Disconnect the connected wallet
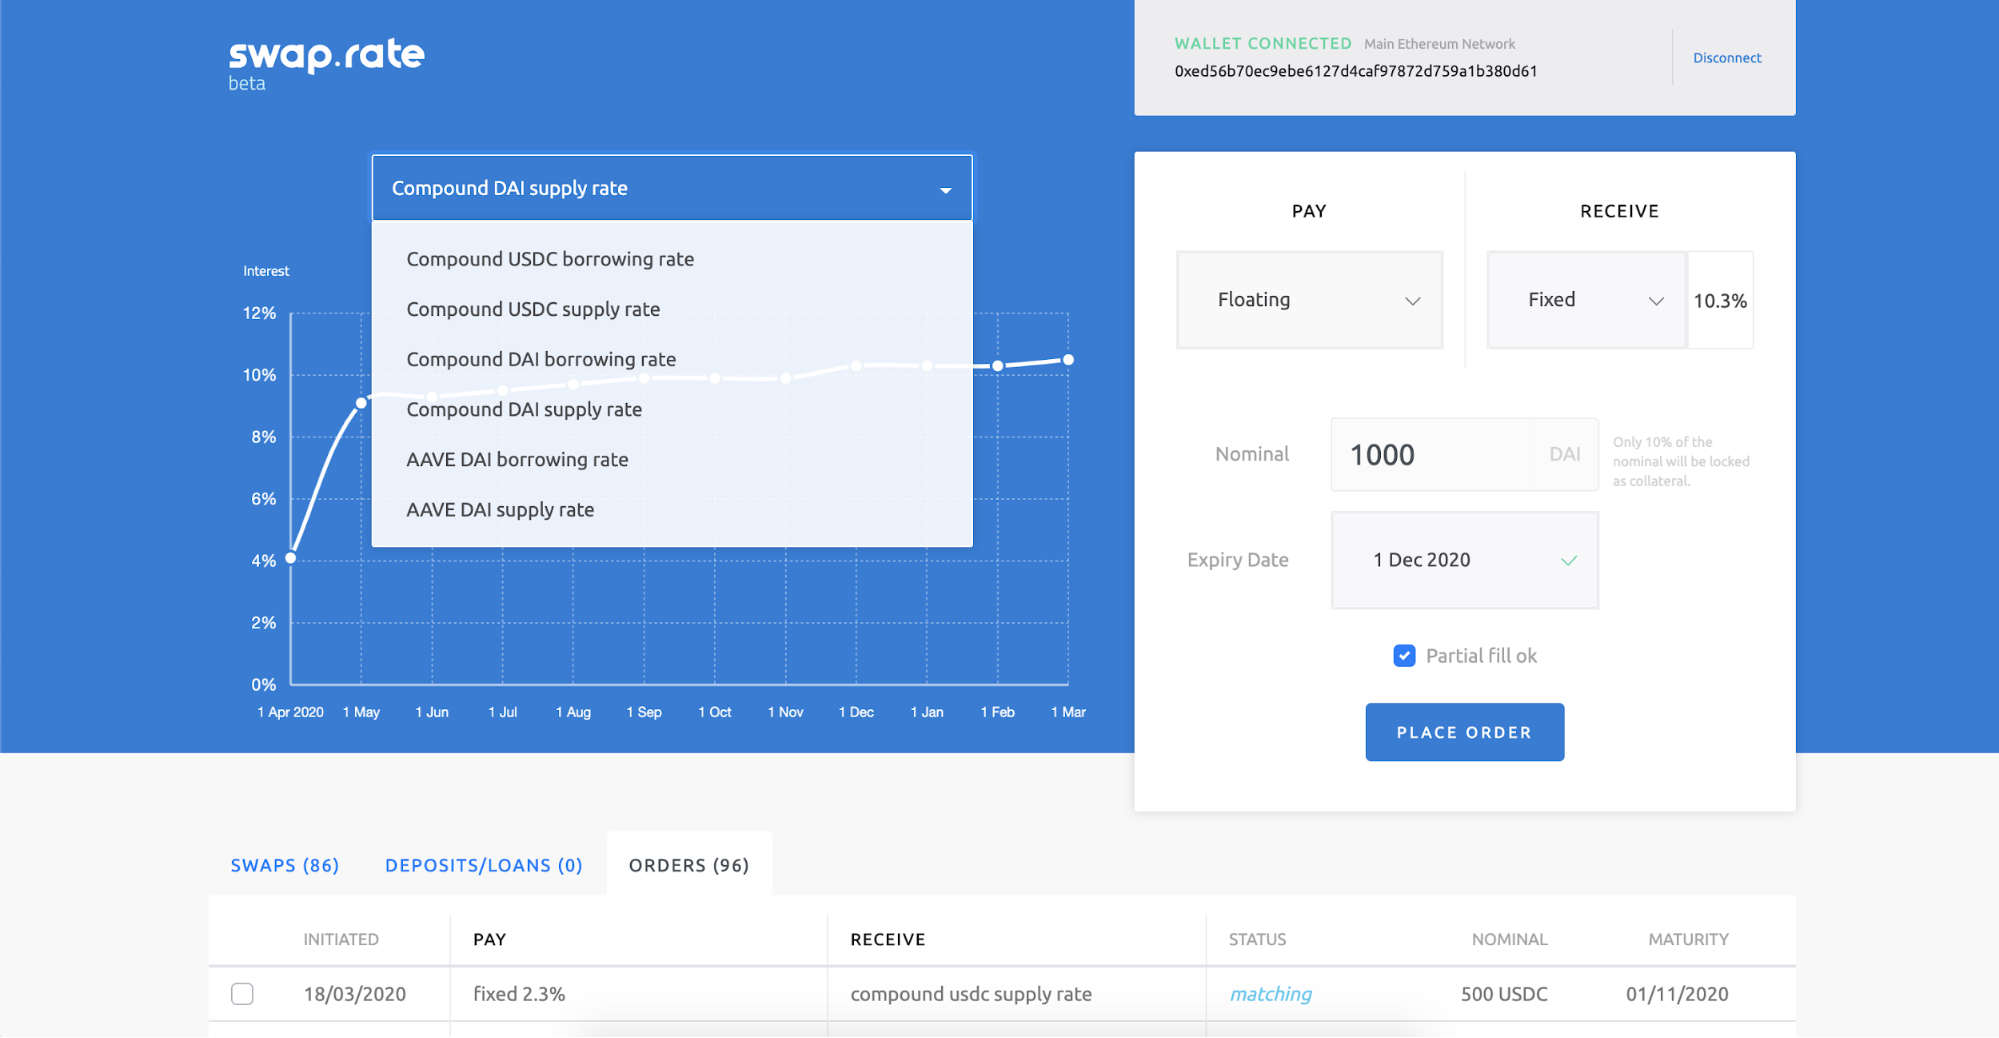Viewport: 1999px width, 1038px height. [x=1727, y=58]
